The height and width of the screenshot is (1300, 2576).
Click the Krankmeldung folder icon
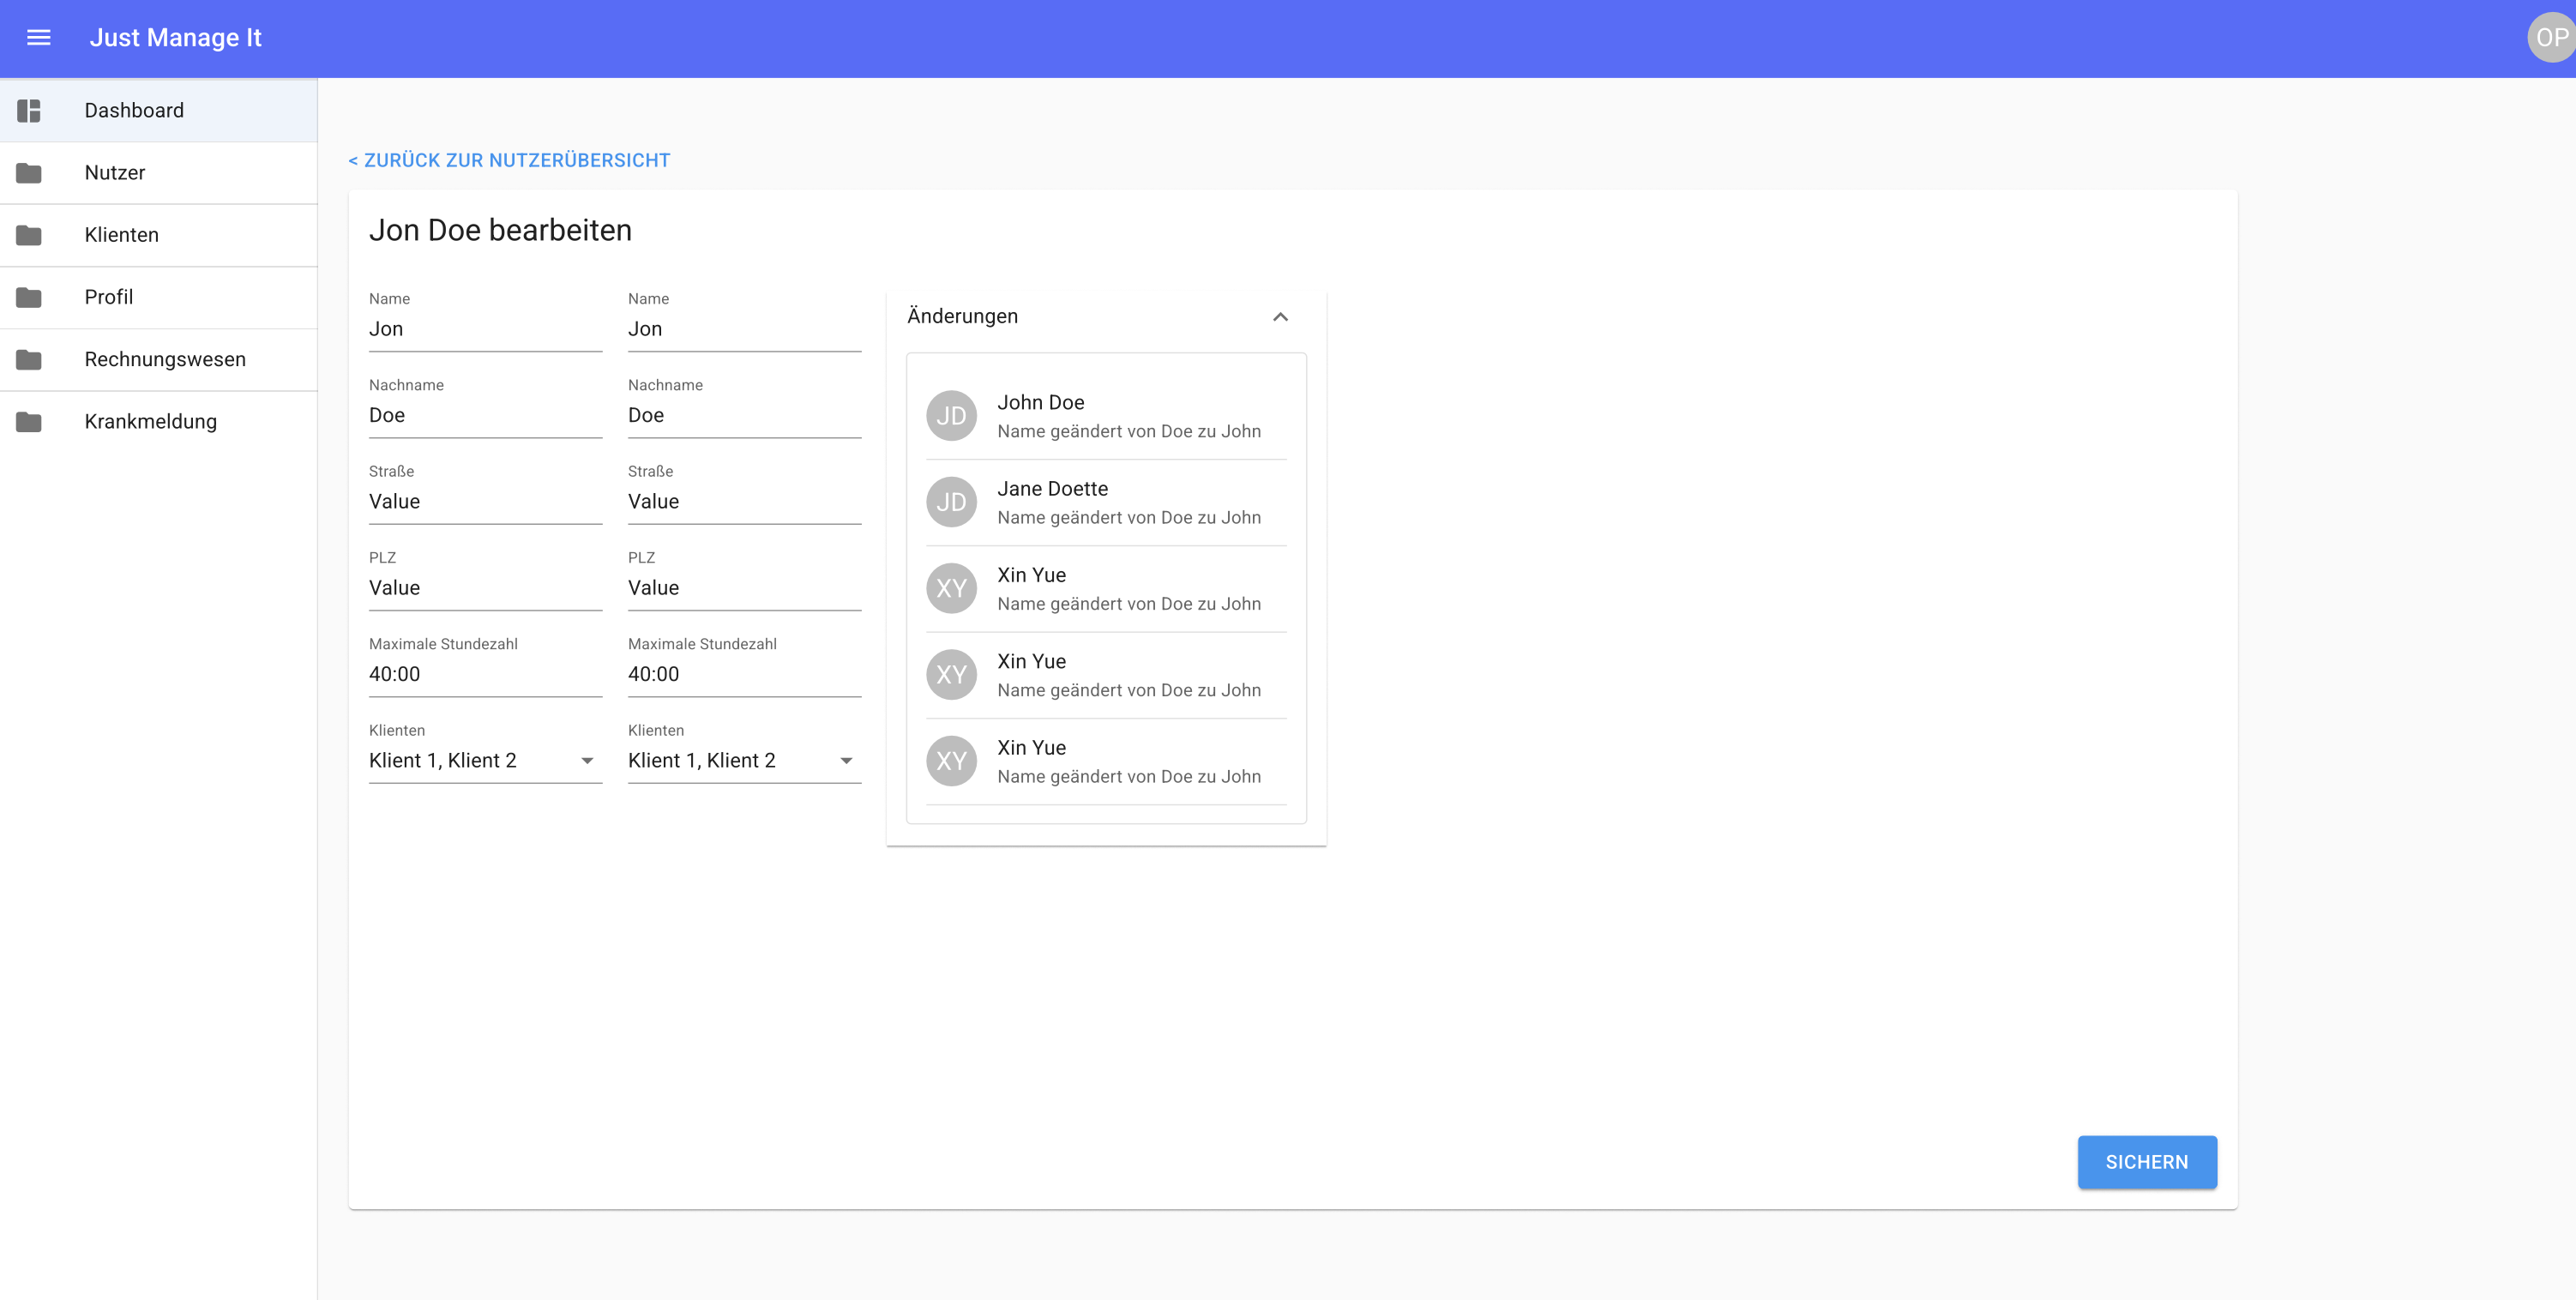pyautogui.click(x=29, y=422)
